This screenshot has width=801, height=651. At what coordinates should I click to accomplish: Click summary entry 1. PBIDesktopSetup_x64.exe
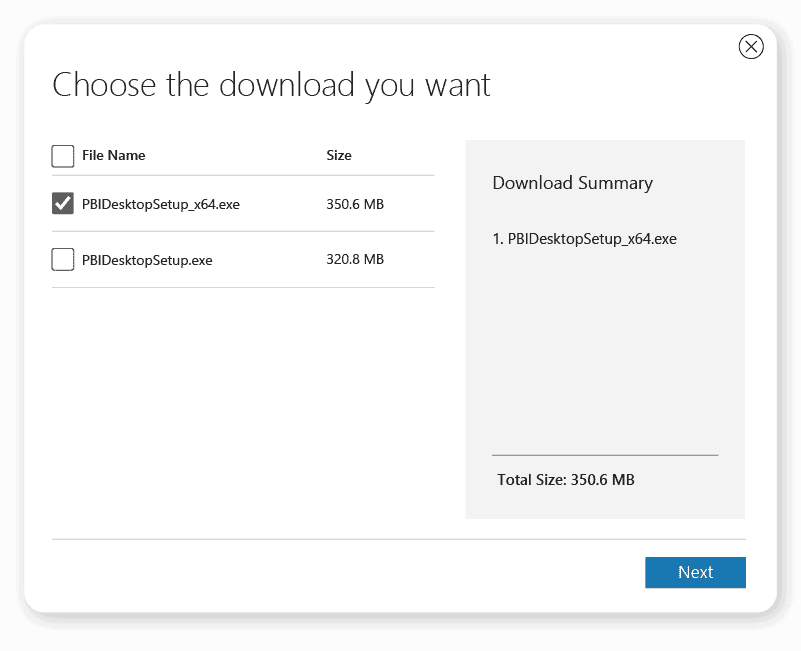tap(584, 239)
